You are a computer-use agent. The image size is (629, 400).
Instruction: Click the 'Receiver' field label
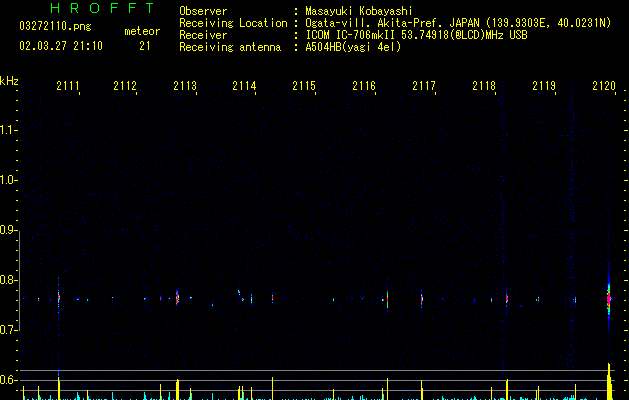(203, 35)
